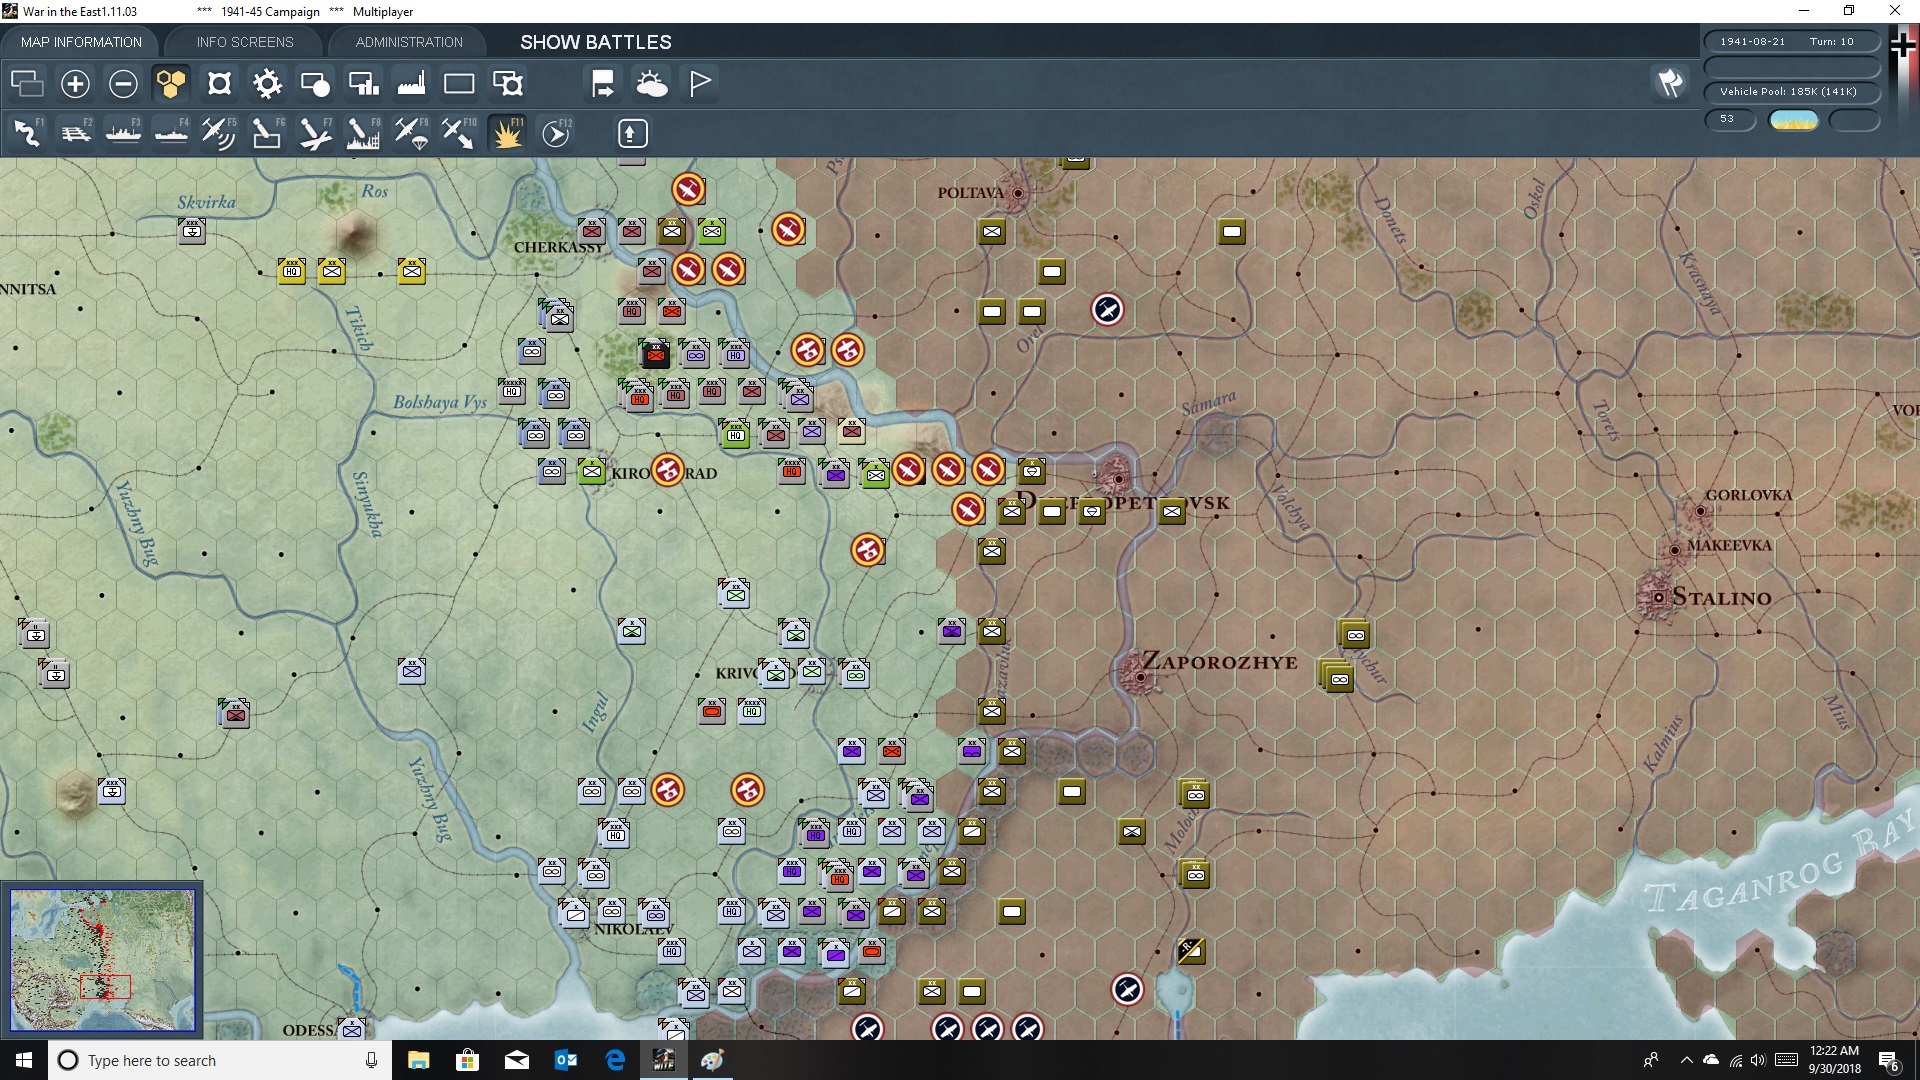Image resolution: width=1920 pixels, height=1080 pixels.
Task: Toggle the hex grid display icon
Action: tap(171, 84)
